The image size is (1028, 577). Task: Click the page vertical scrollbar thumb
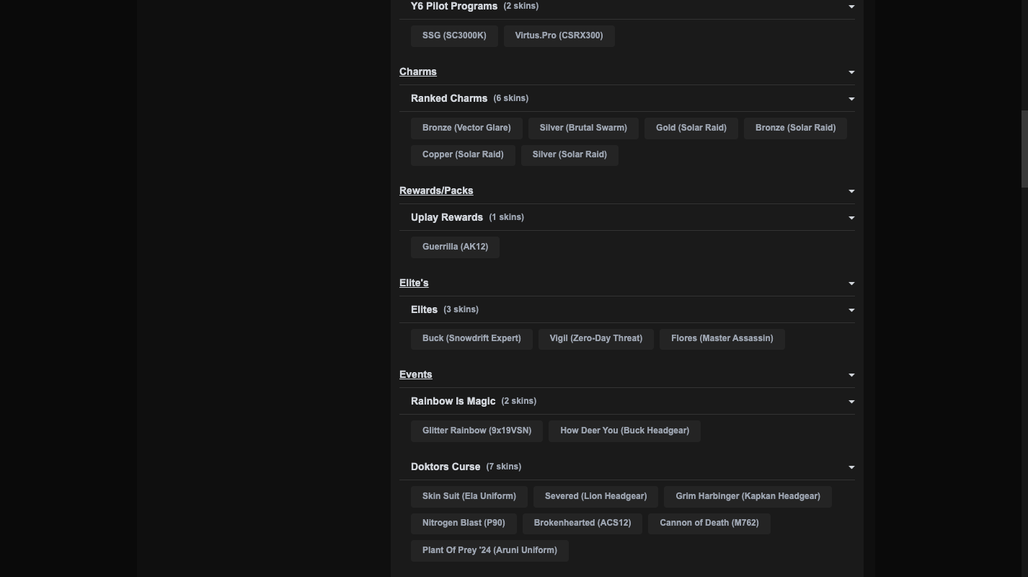click(1024, 150)
